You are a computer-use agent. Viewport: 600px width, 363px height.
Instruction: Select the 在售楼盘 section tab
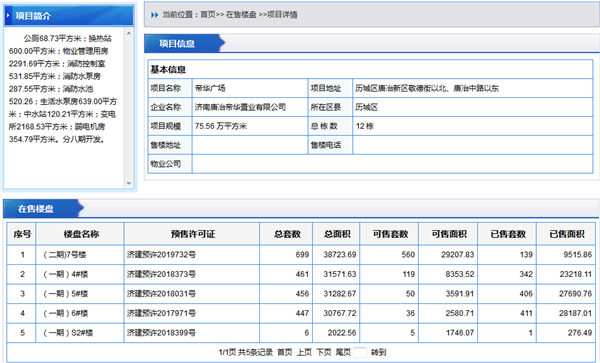point(43,209)
